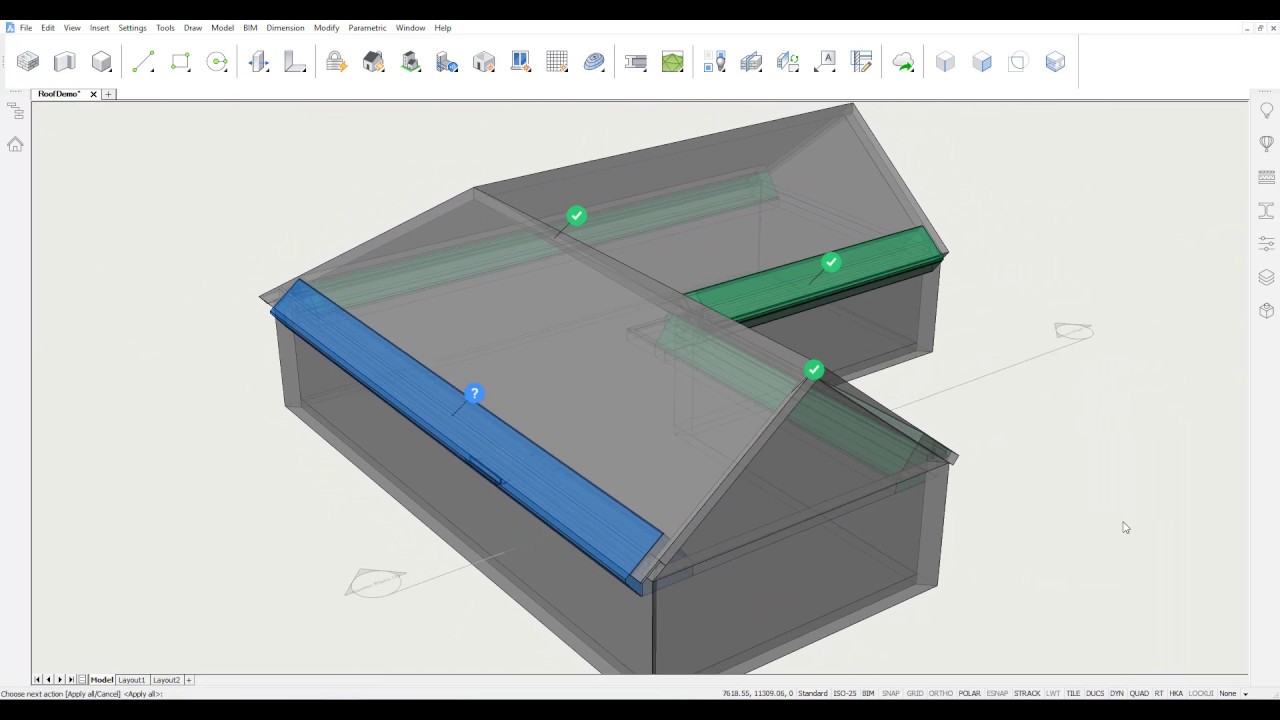
Task: Select the Line drawing tool
Action: pyautogui.click(x=143, y=62)
